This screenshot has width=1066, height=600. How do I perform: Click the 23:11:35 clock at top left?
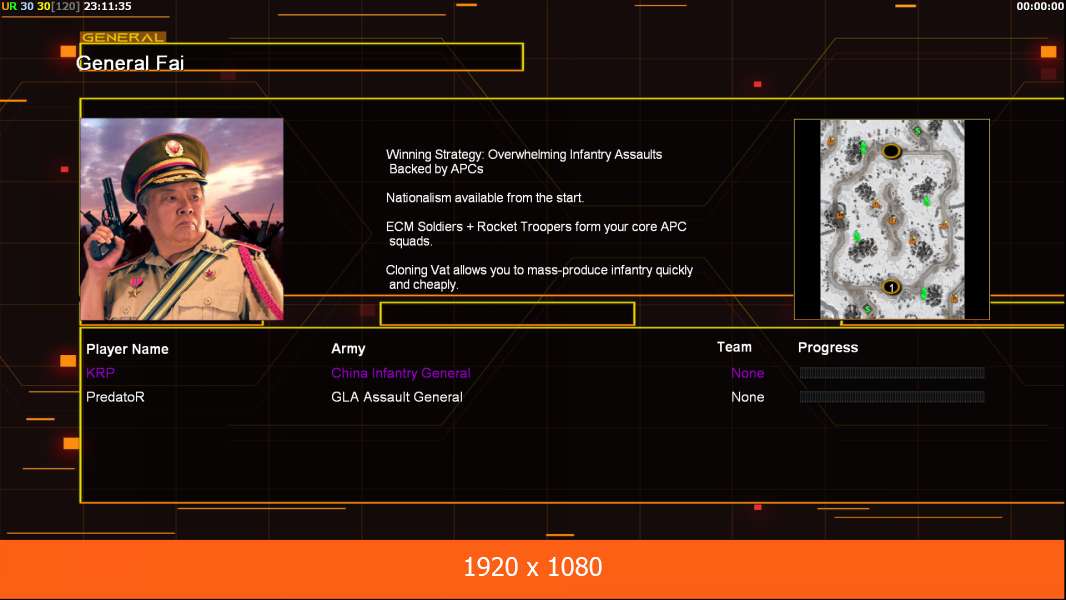[107, 6]
